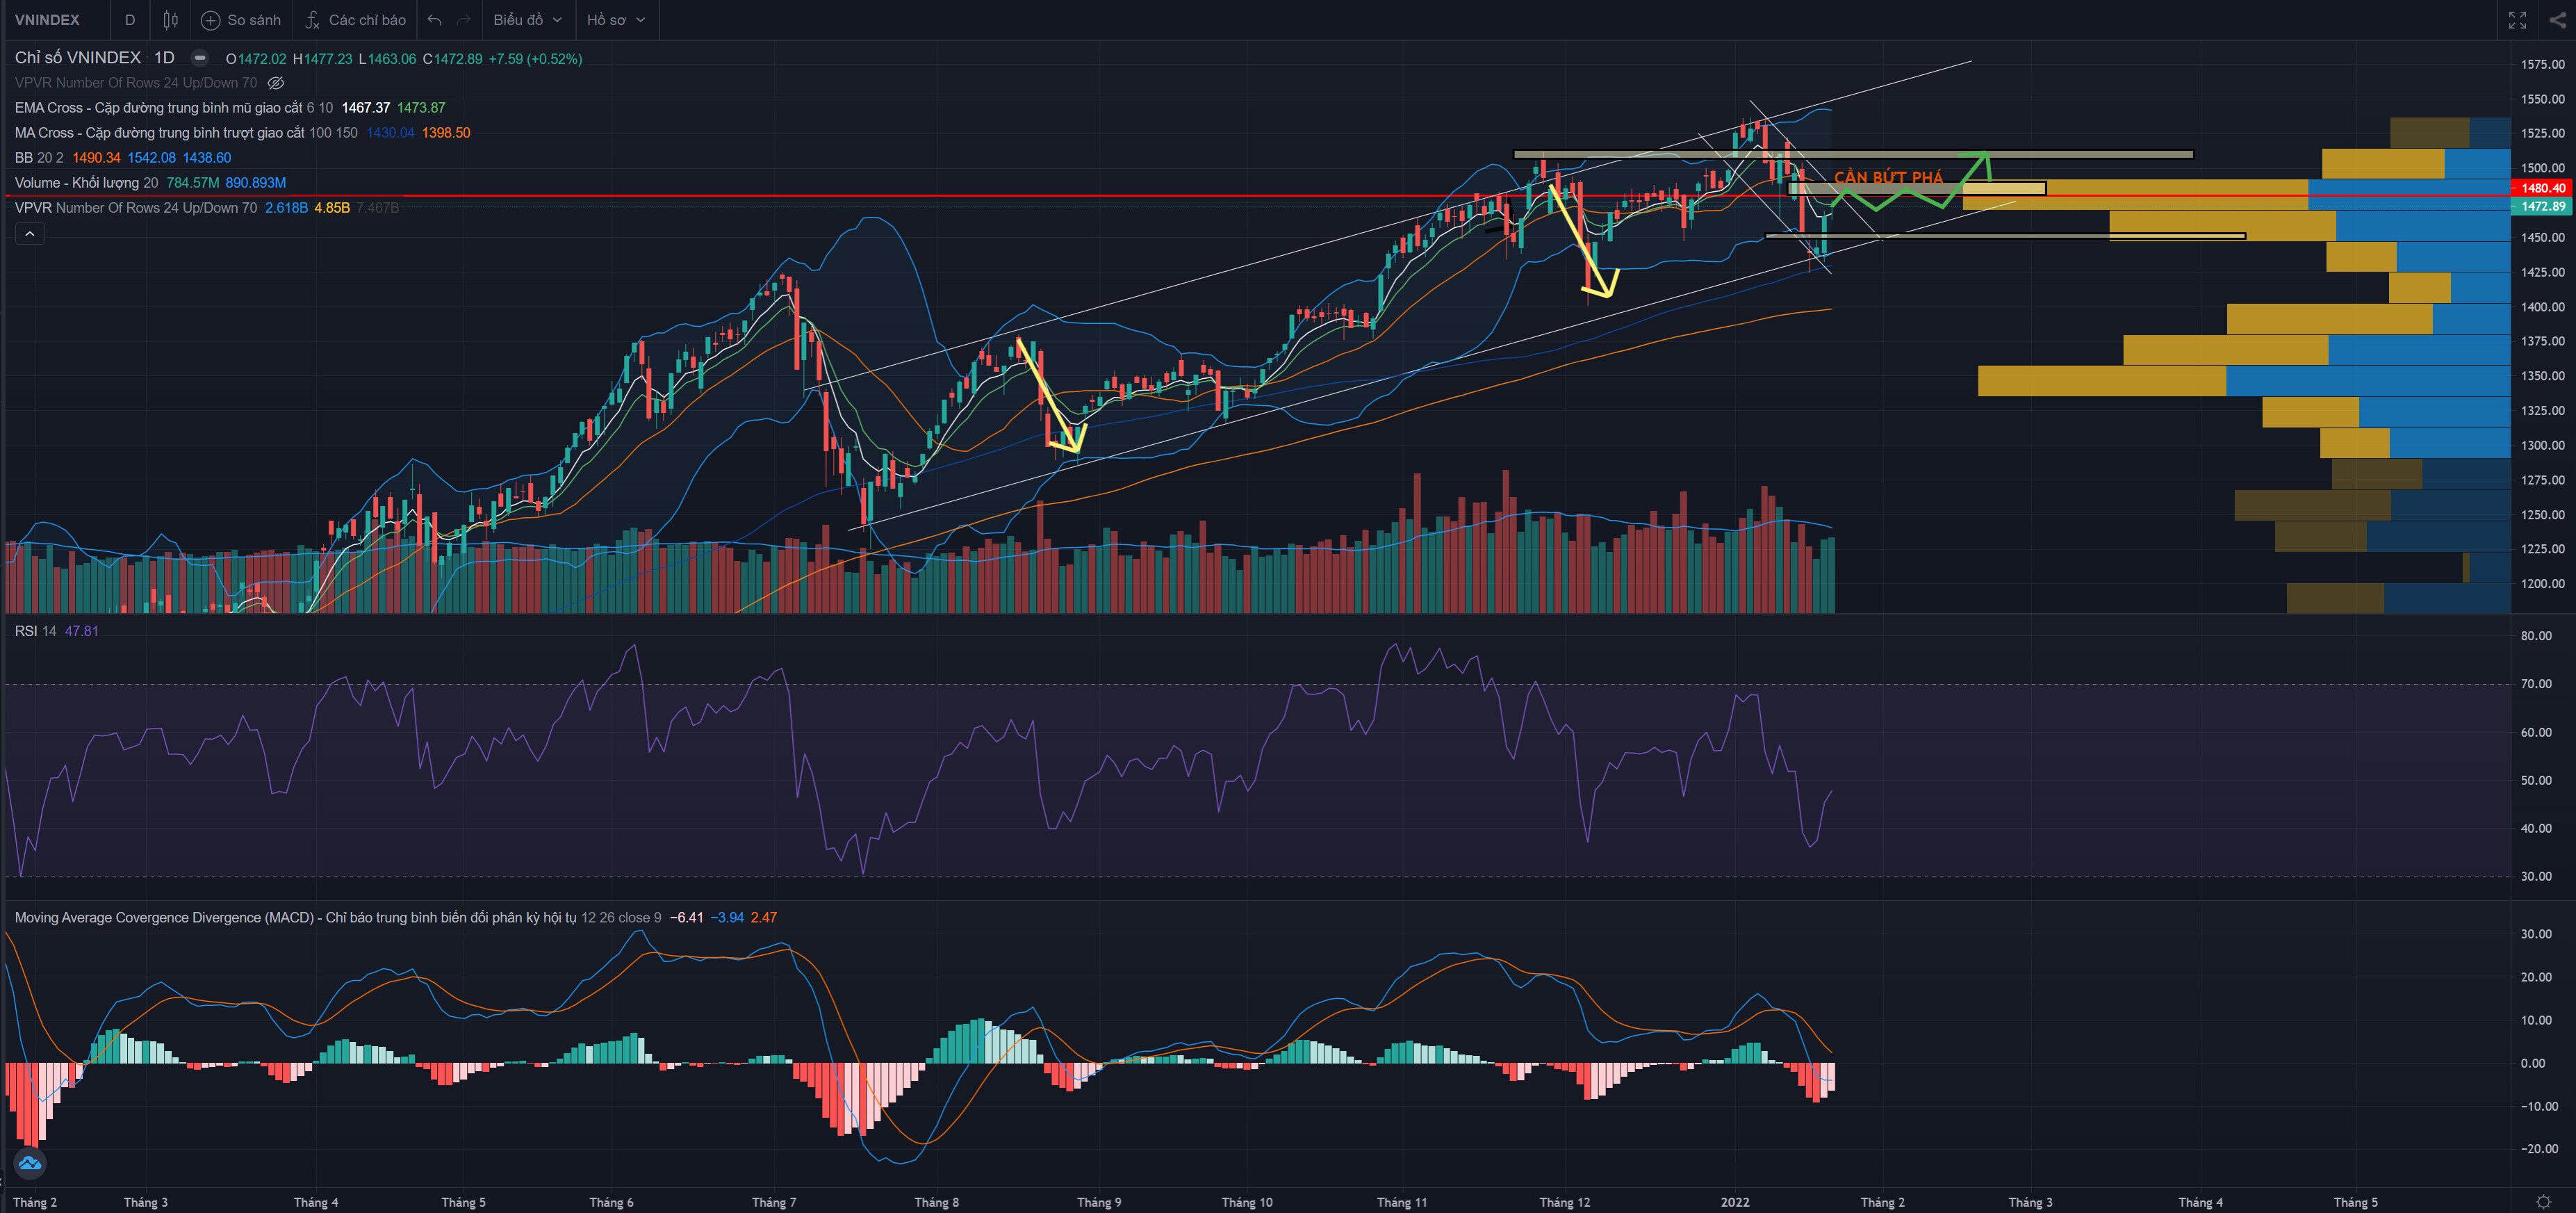Screen dimensions: 2576x1213
Task: Select the Volume - Khối lượng indicator legend
Action: tap(150, 183)
